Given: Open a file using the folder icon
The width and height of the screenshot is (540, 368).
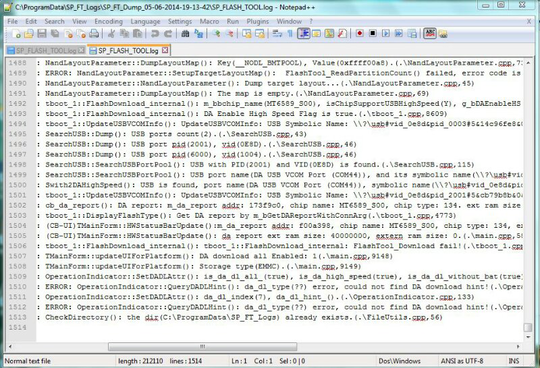Looking at the screenshot, I should pos(29,33).
